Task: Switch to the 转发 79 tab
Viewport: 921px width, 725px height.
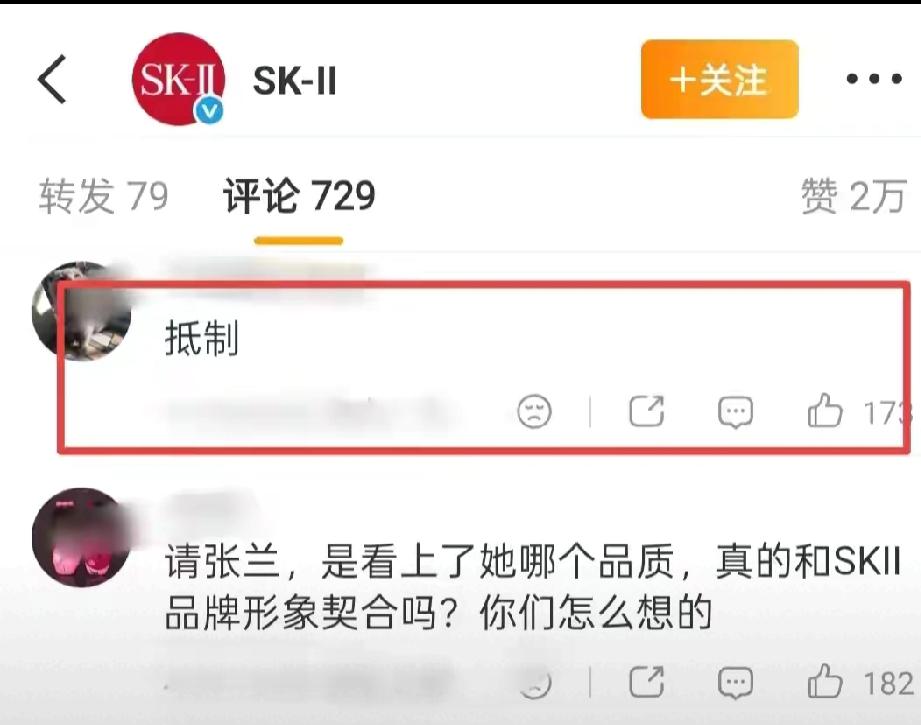Action: click(103, 196)
